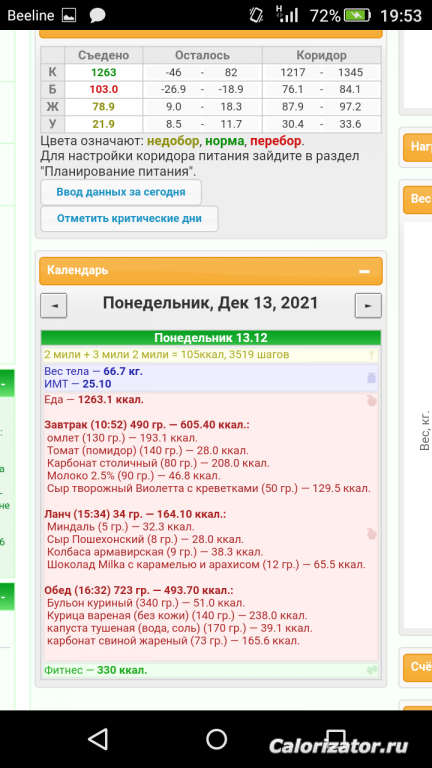Select the Завтрак (10:52) meal heading
This screenshot has width=432, height=768.
[x=147, y=425]
